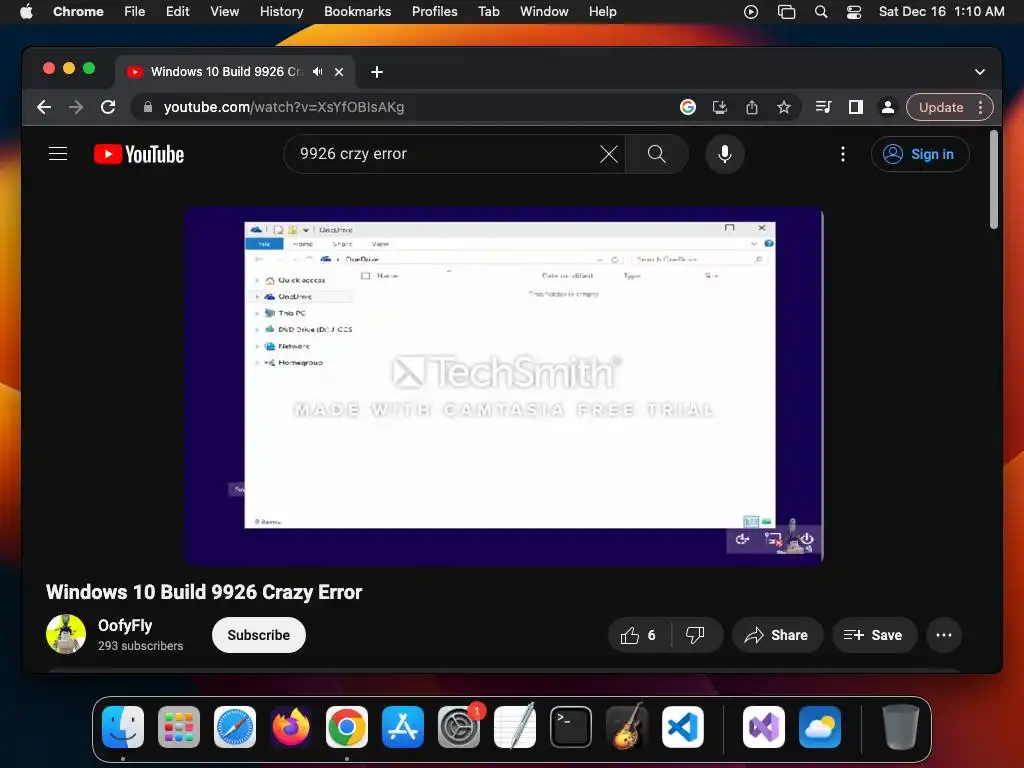Open Google icon in address bar

click(688, 107)
